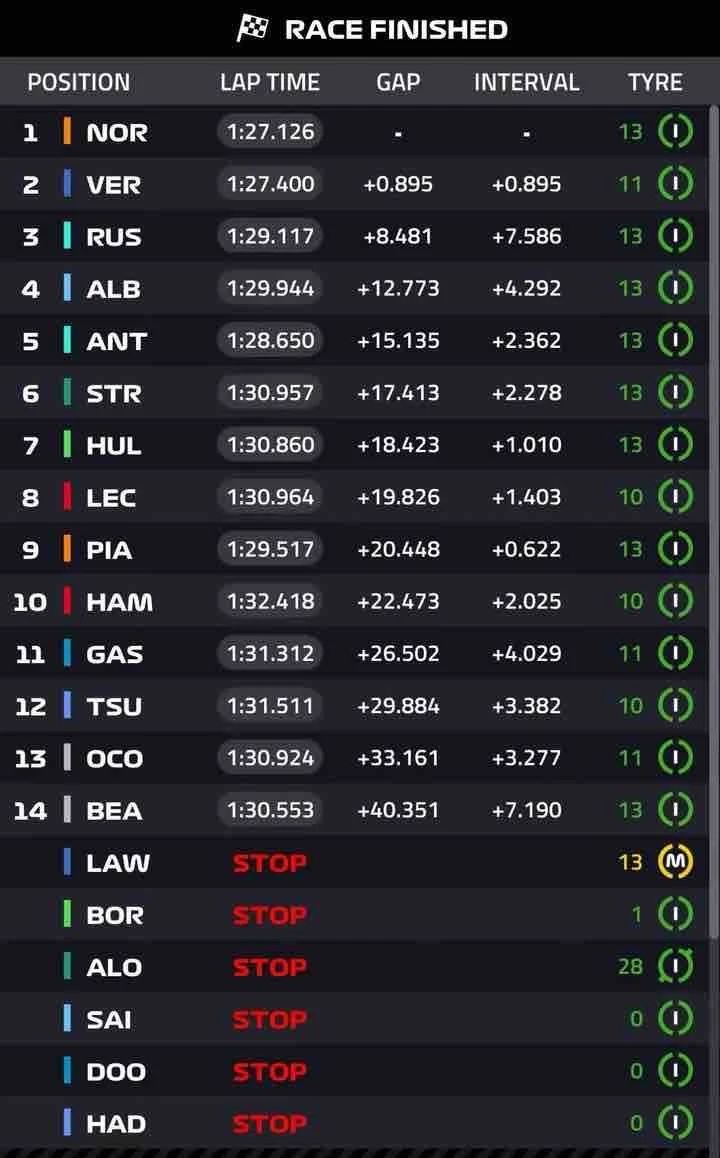Screen dimensions: 720x1158
Task: Select the GAP column header
Action: tap(398, 82)
